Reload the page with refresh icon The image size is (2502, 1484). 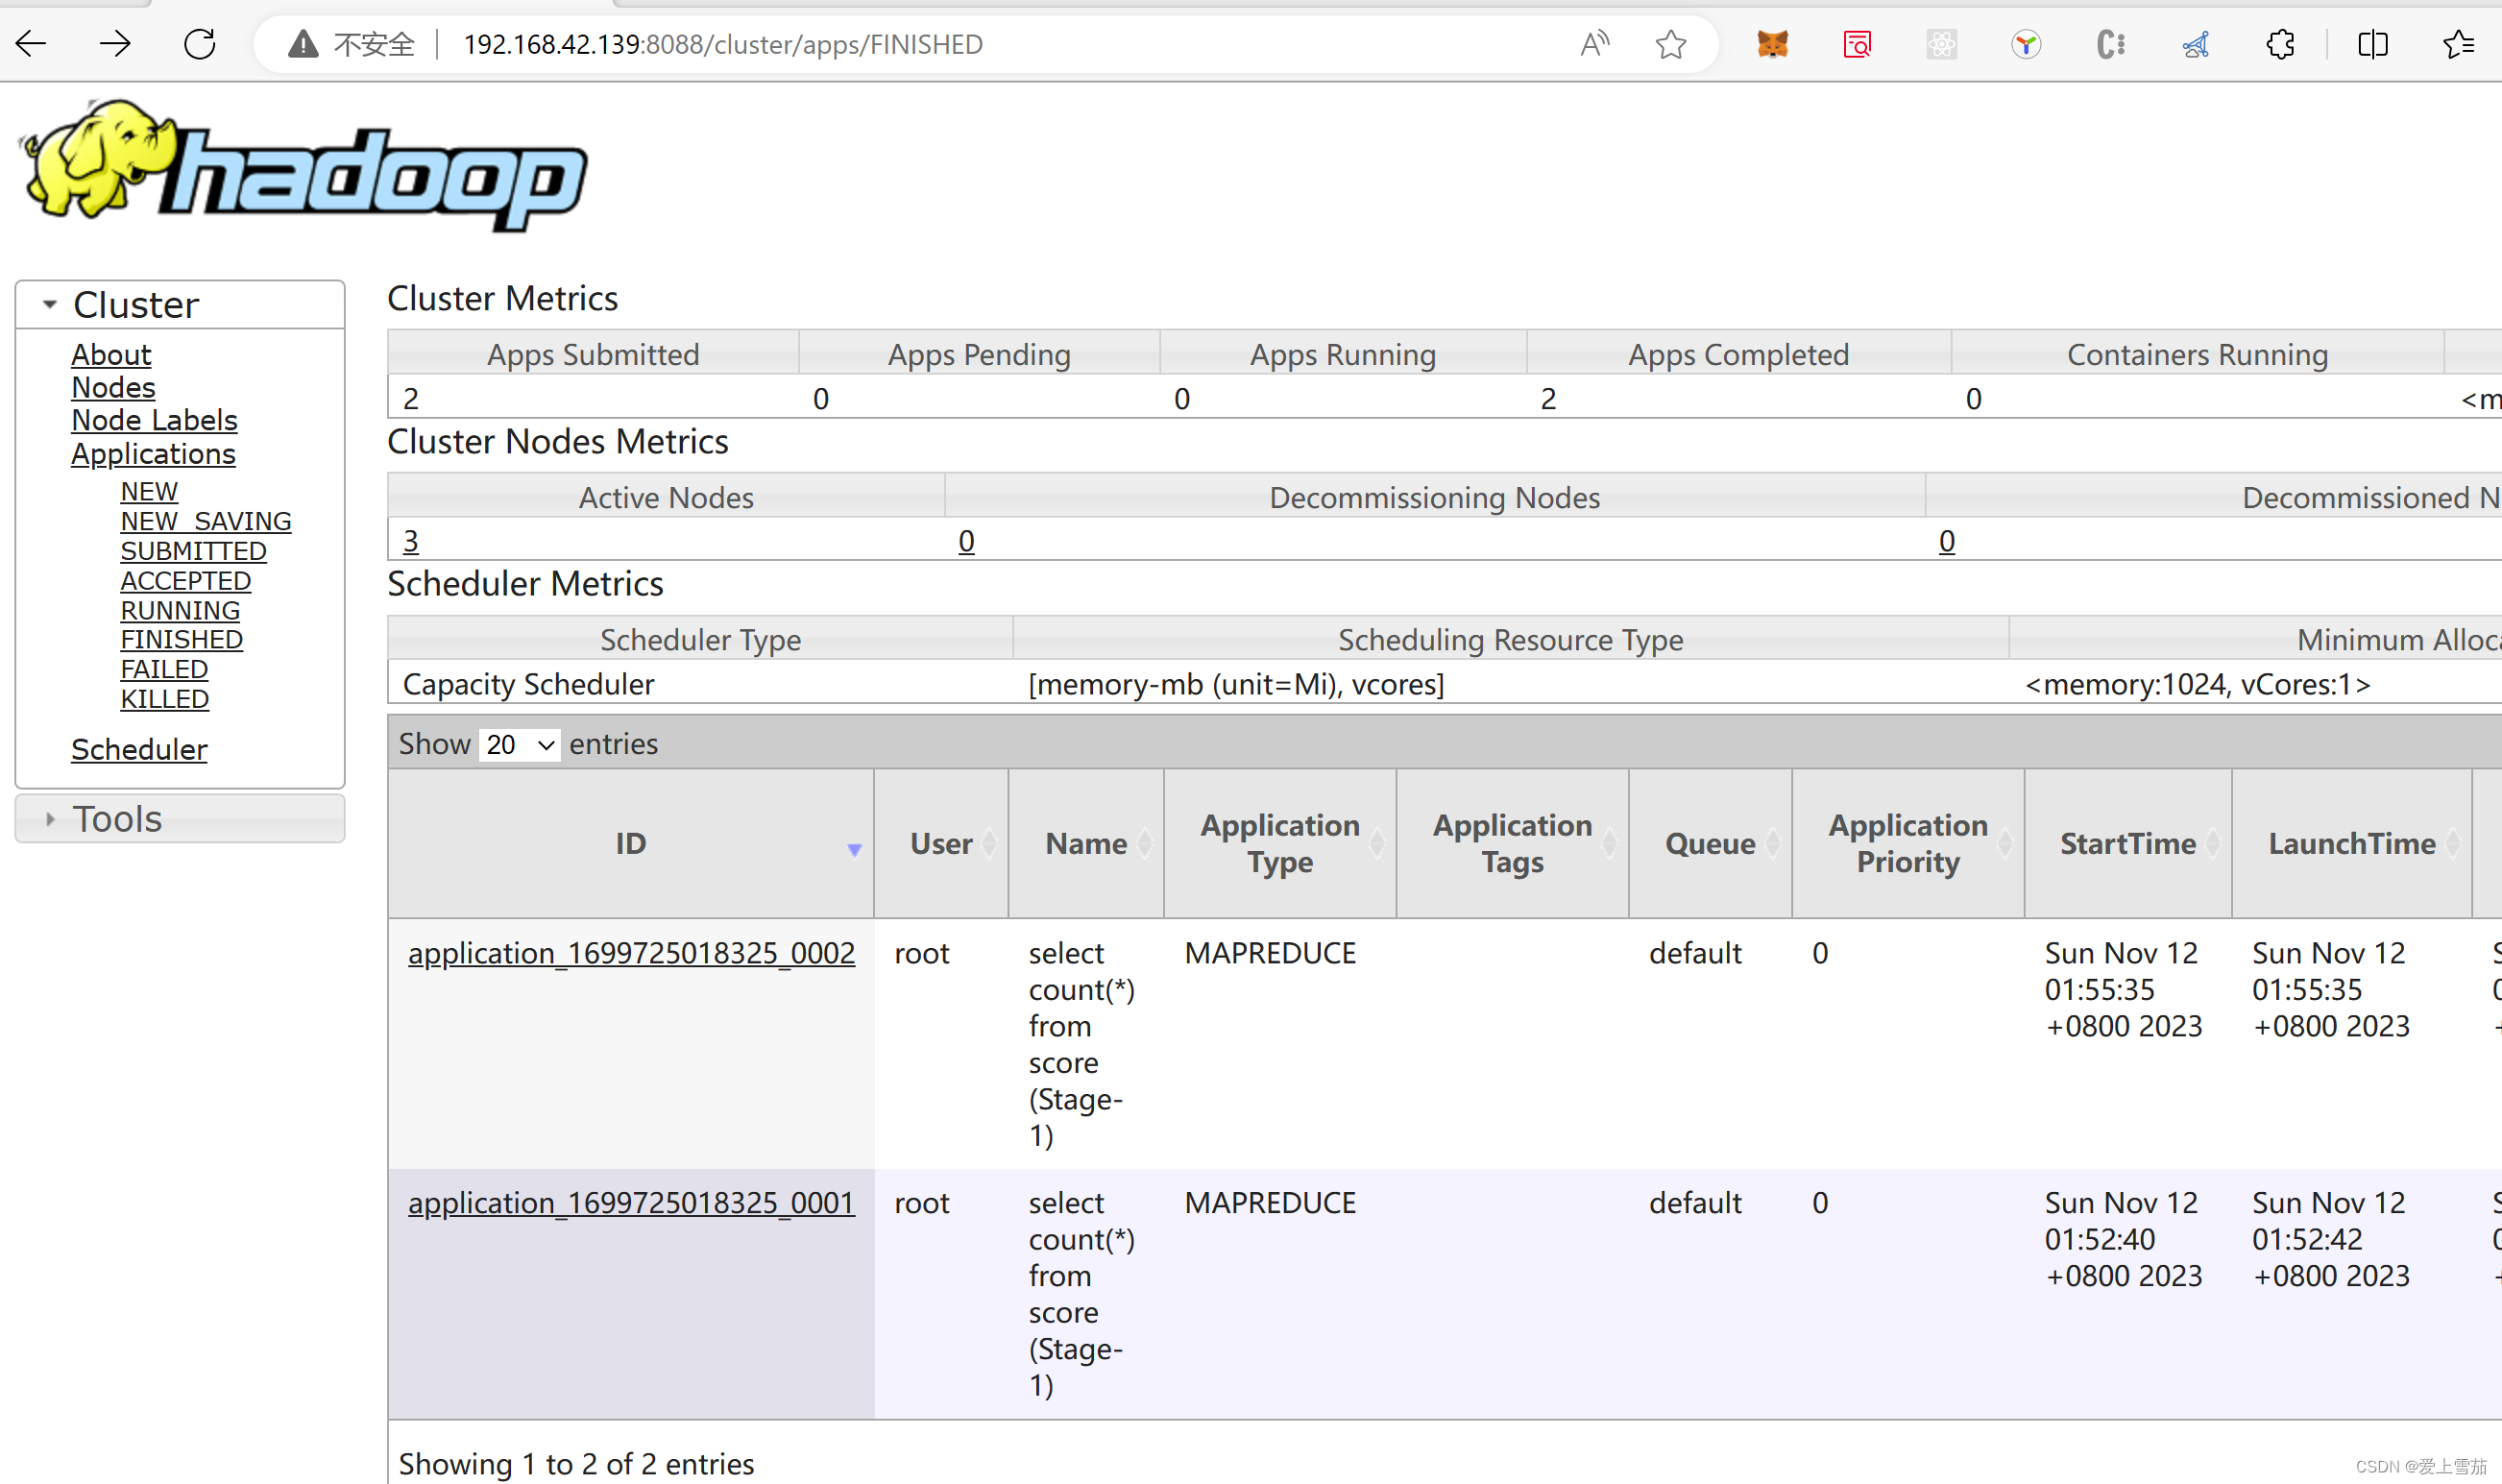point(200,44)
